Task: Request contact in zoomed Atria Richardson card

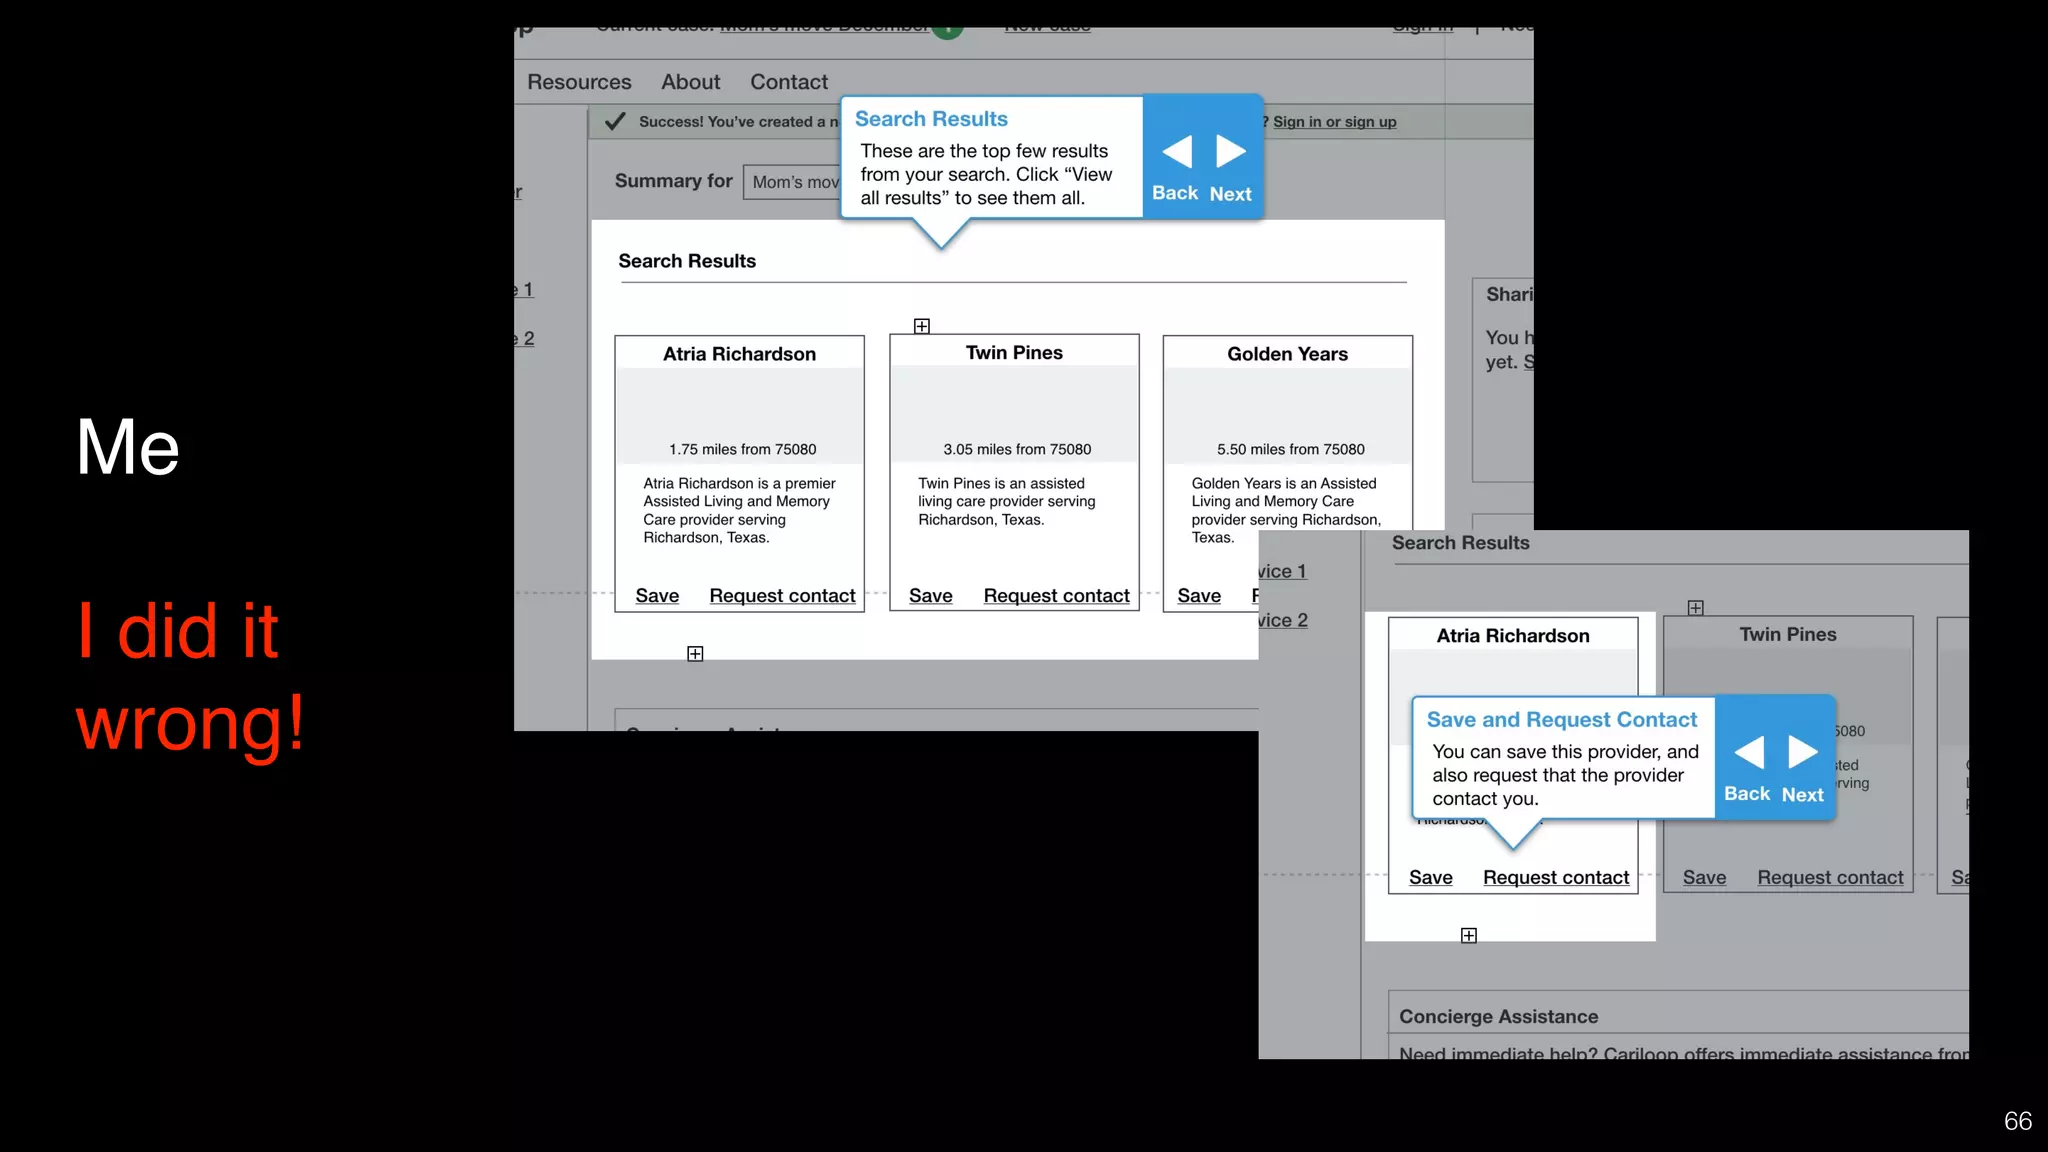Action: click(x=1556, y=878)
